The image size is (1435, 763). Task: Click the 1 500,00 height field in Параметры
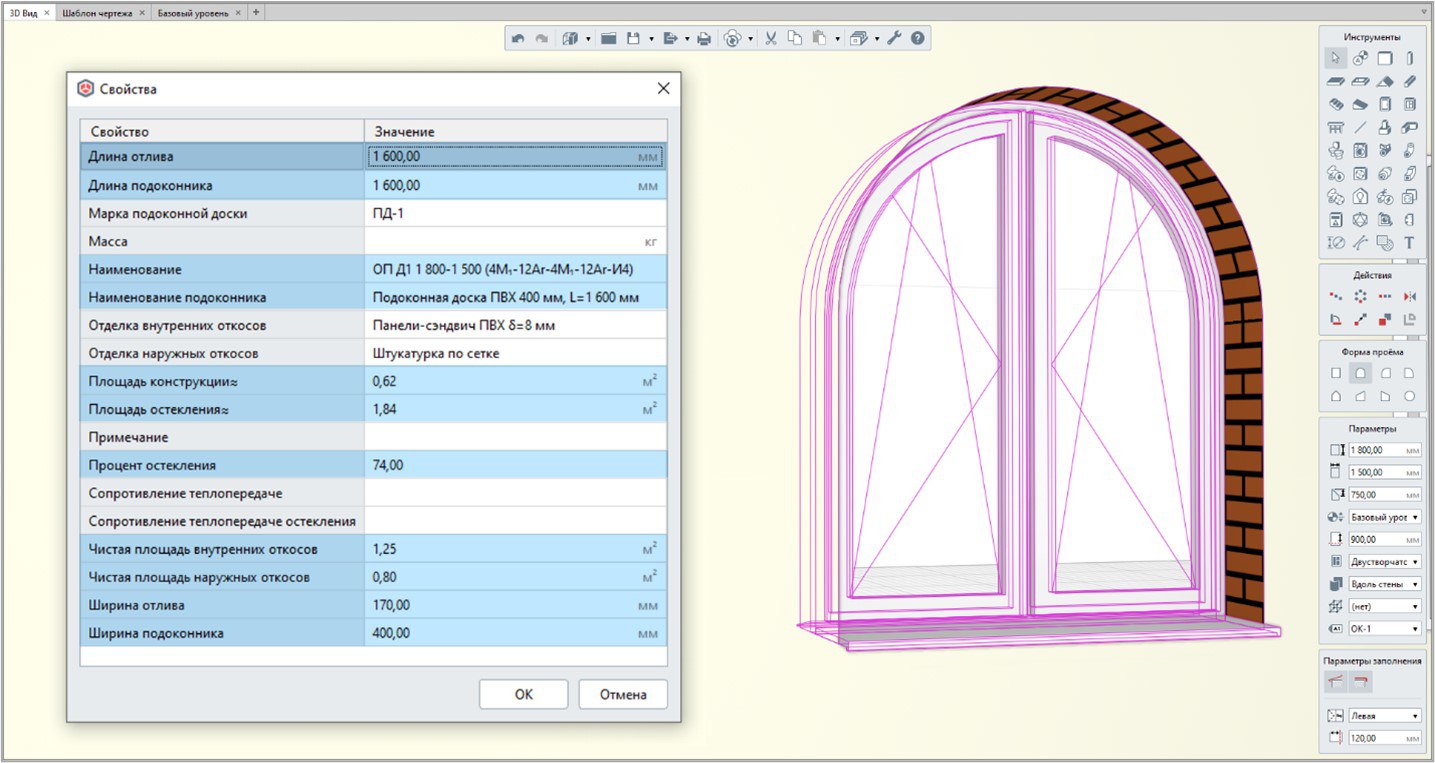pos(1385,472)
